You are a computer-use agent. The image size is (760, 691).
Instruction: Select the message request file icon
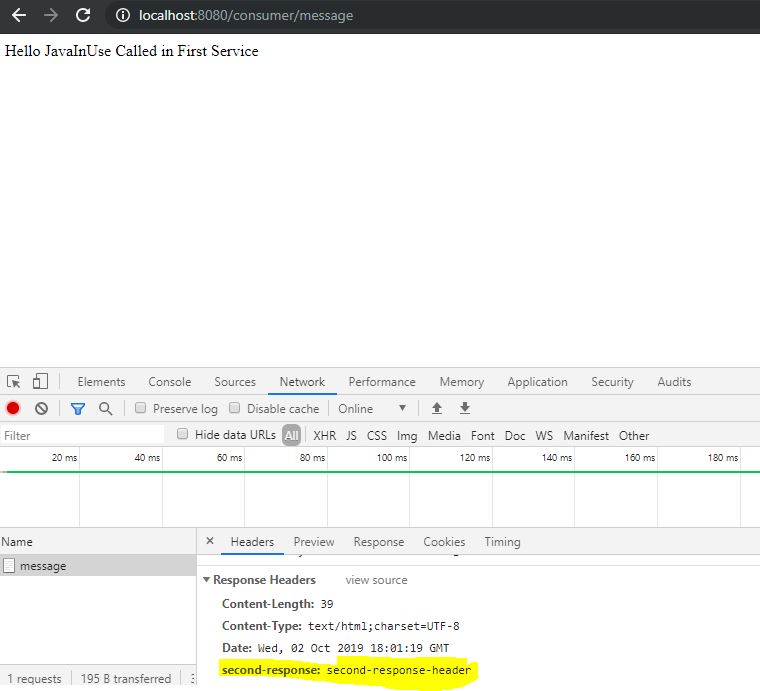tap(9, 565)
